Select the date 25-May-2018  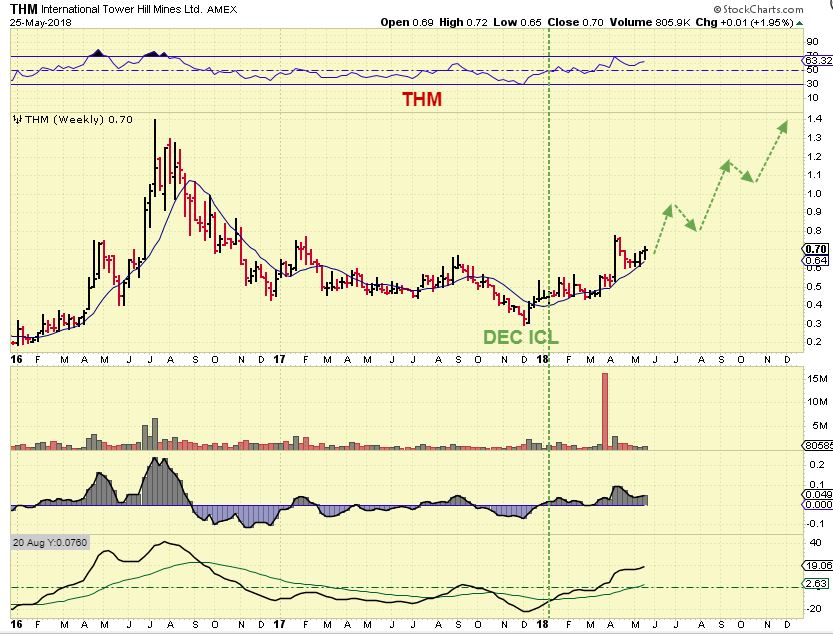pyautogui.click(x=40, y=23)
